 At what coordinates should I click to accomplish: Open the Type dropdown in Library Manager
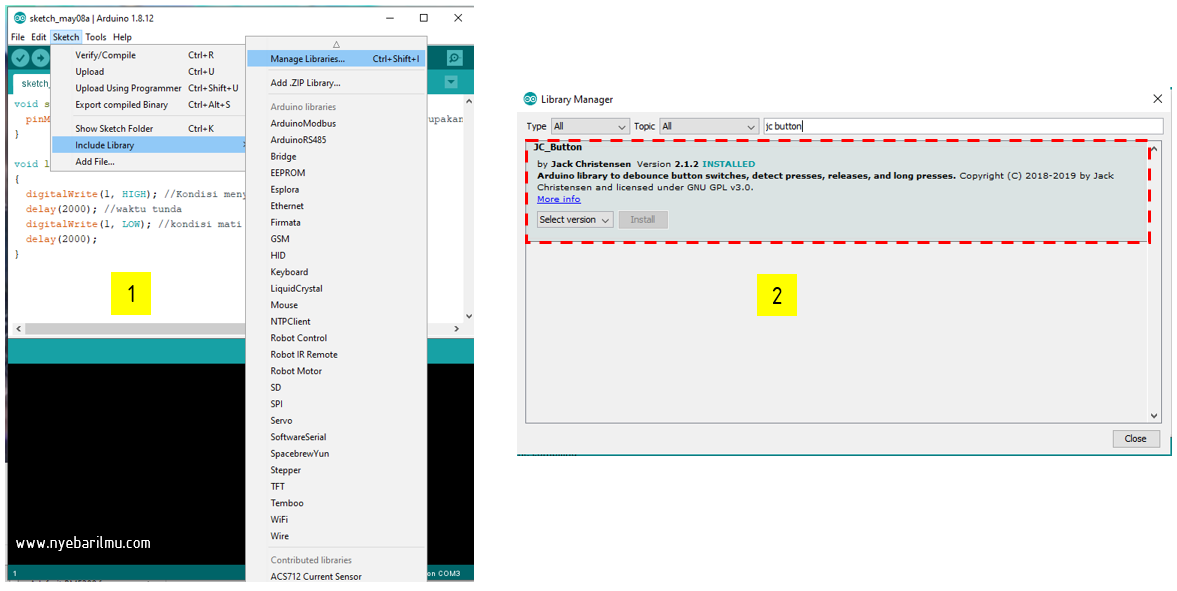pyautogui.click(x=590, y=126)
